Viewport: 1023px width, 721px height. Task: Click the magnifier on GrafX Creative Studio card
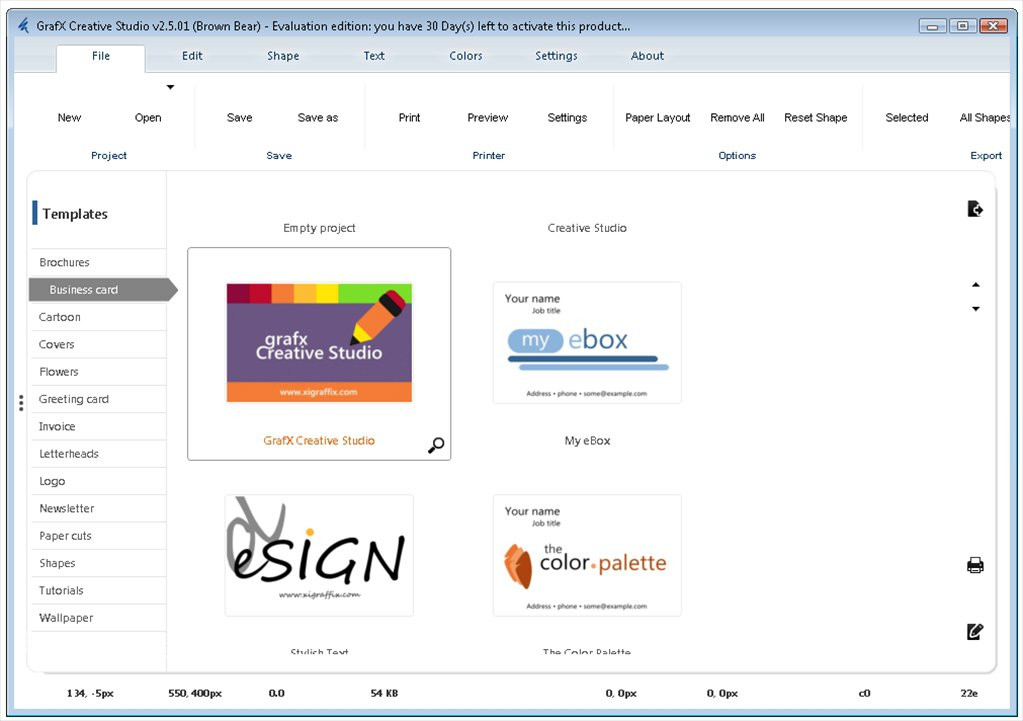pyautogui.click(x=436, y=445)
